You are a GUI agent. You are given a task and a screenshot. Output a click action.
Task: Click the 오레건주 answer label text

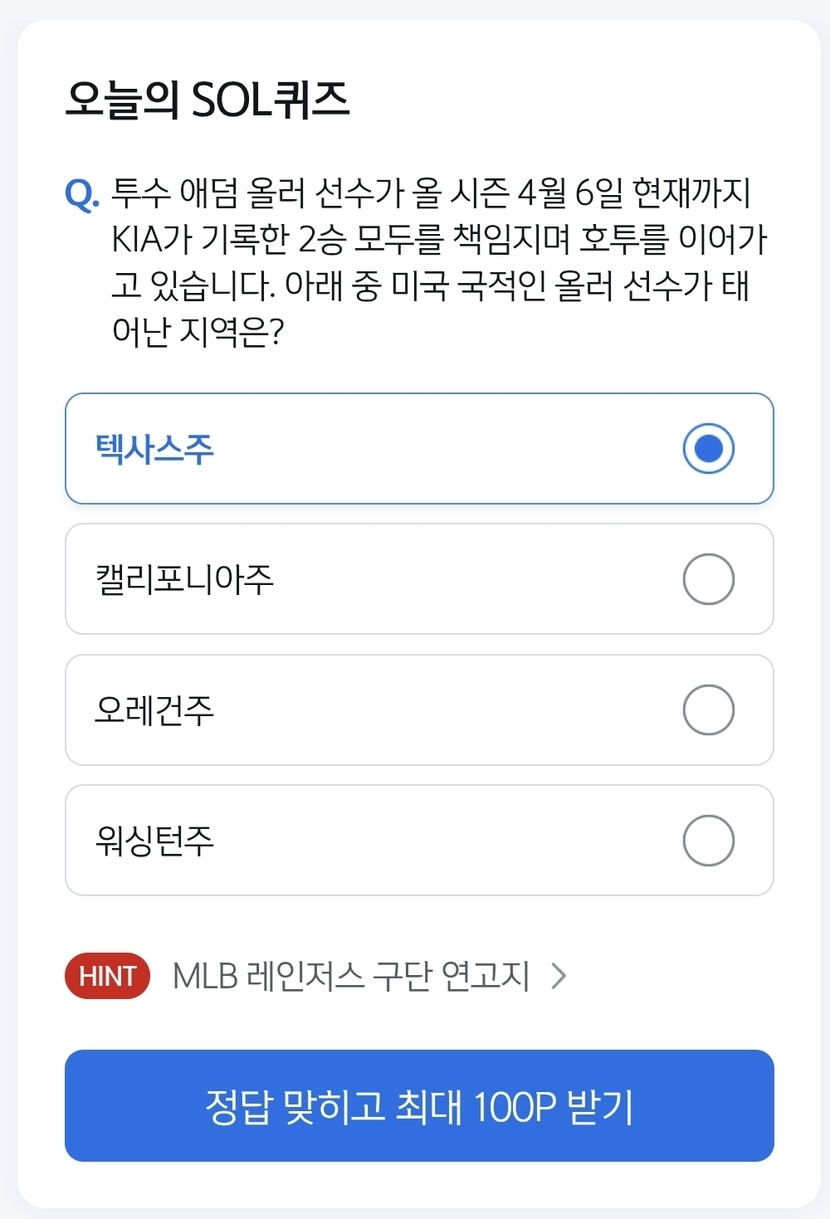click(x=155, y=710)
